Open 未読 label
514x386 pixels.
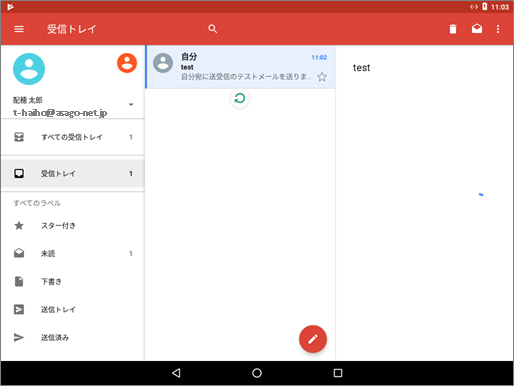pyautogui.click(x=73, y=254)
